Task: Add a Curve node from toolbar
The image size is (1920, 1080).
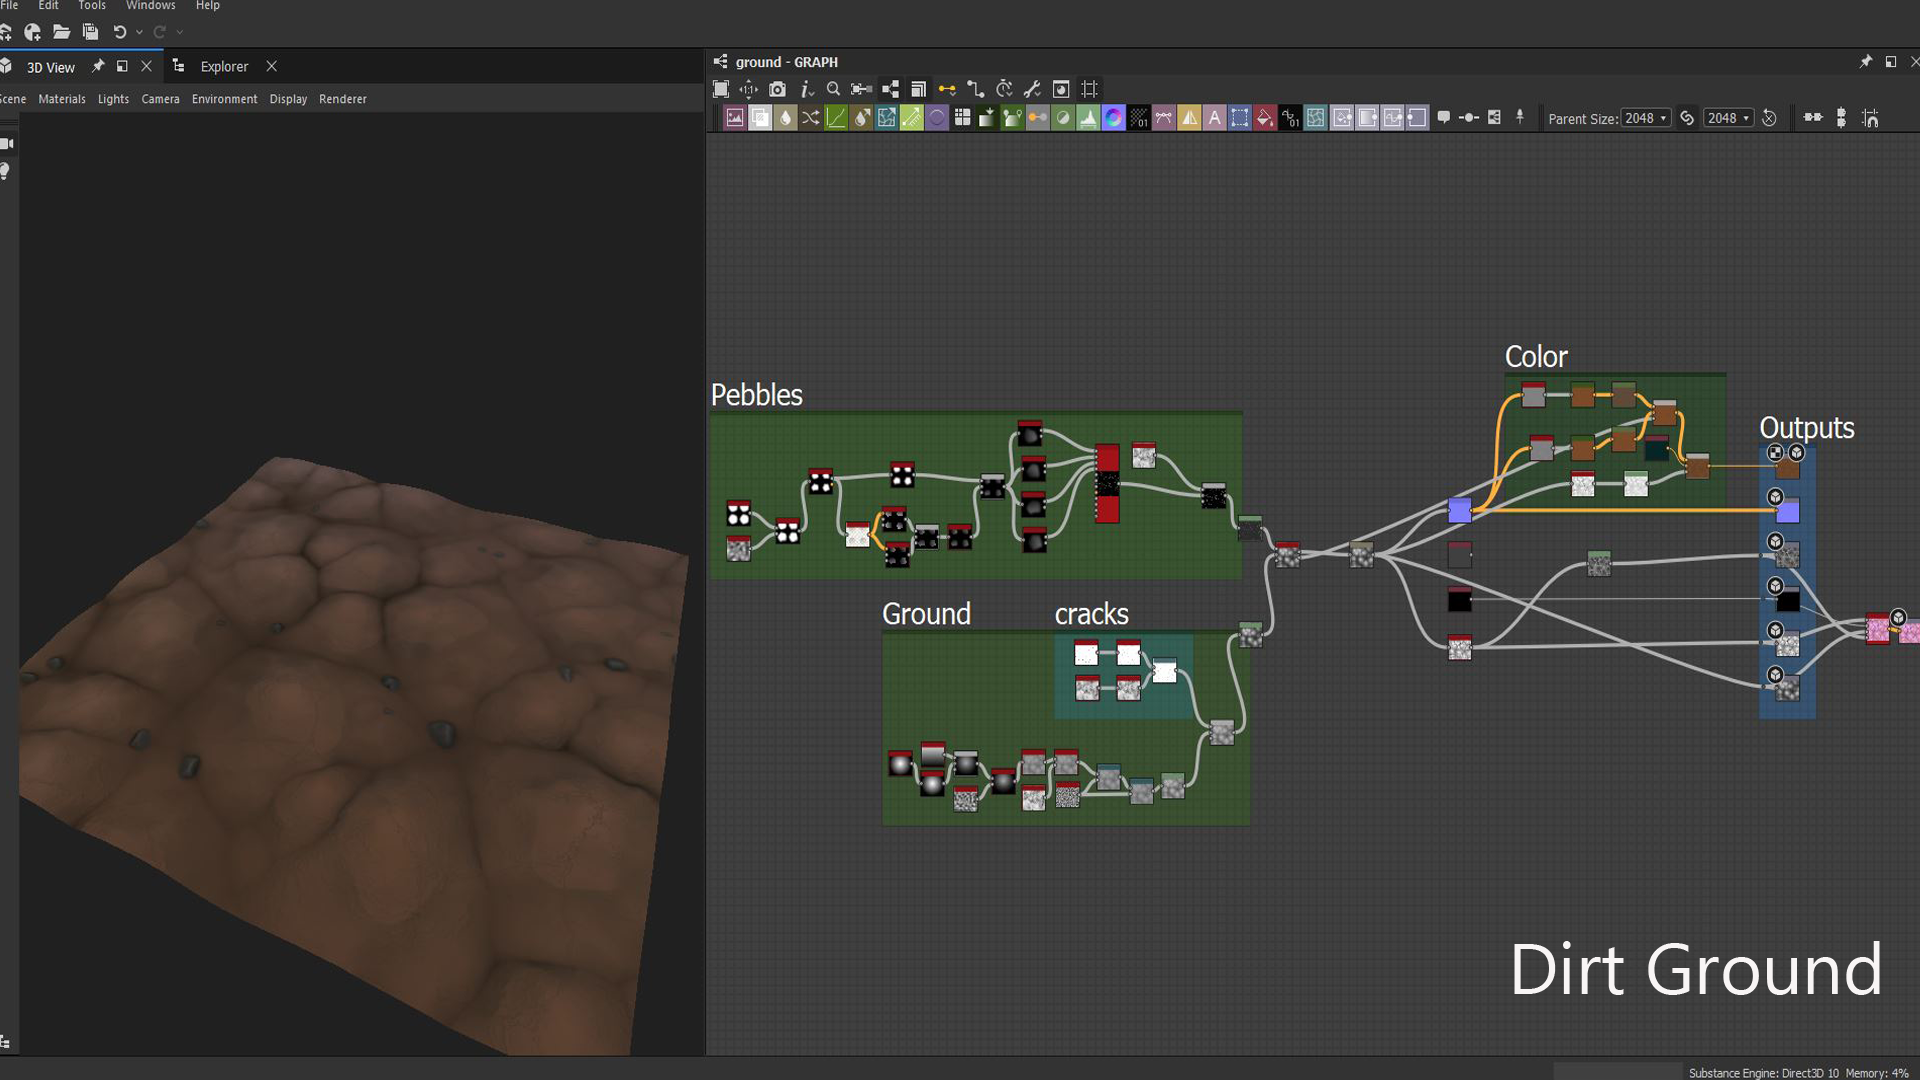Action: [x=836, y=118]
